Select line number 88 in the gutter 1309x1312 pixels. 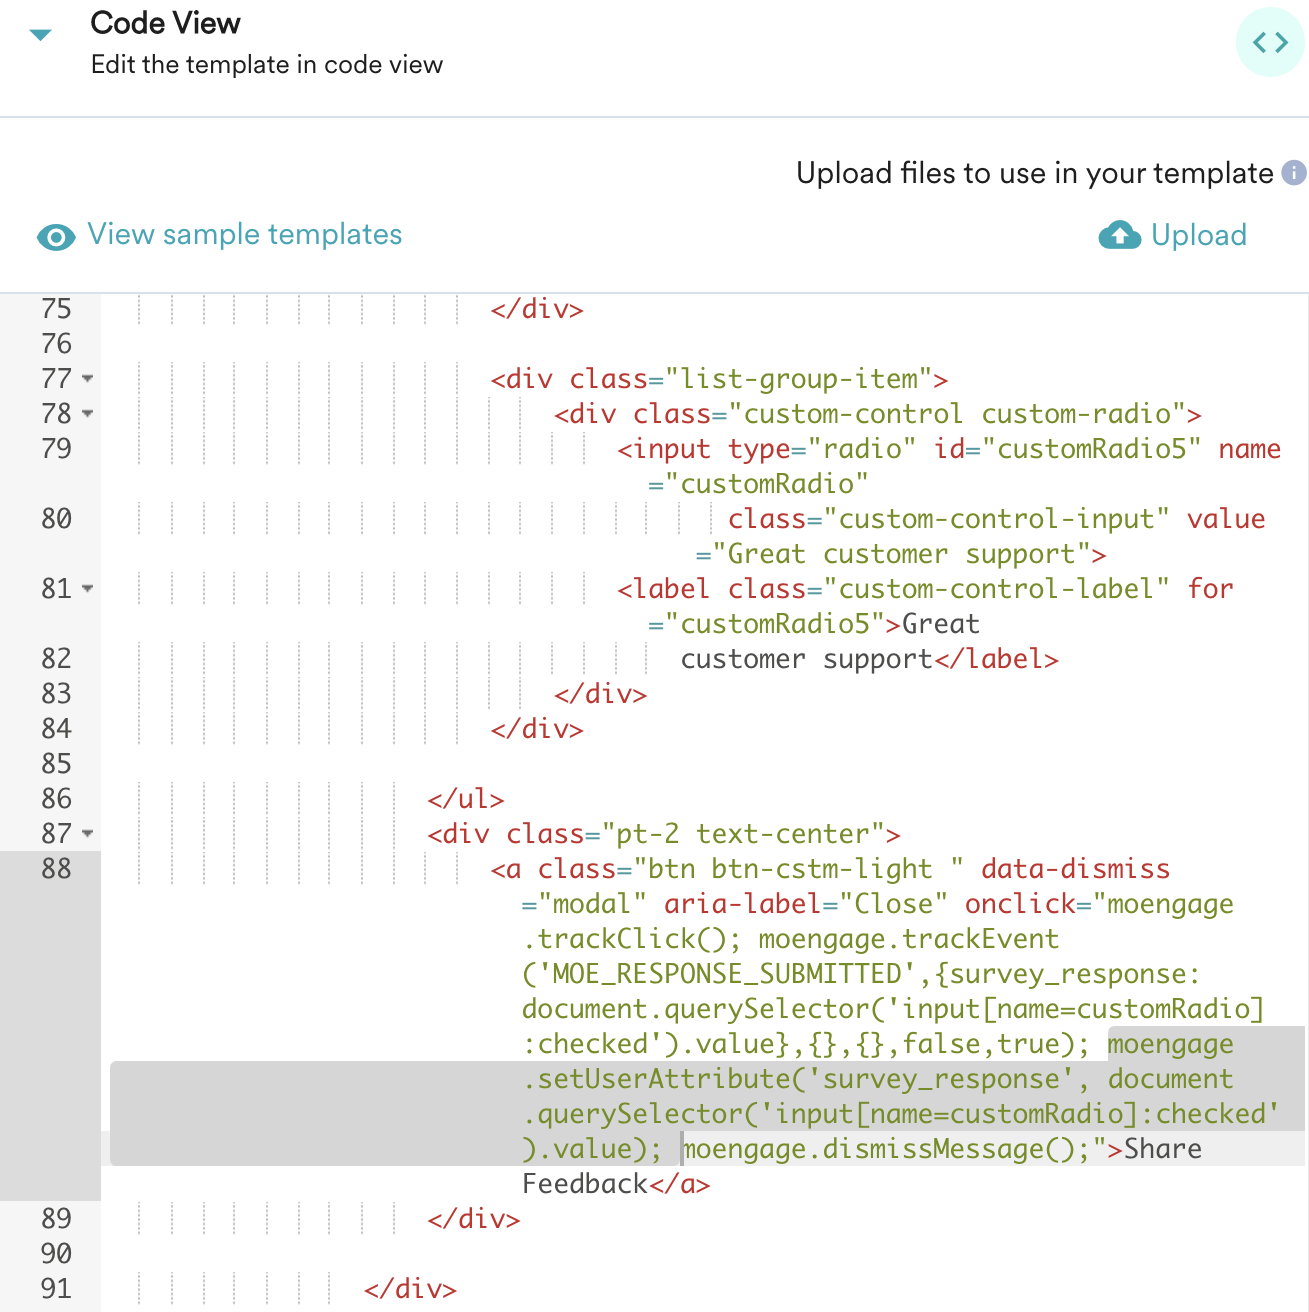[56, 870]
